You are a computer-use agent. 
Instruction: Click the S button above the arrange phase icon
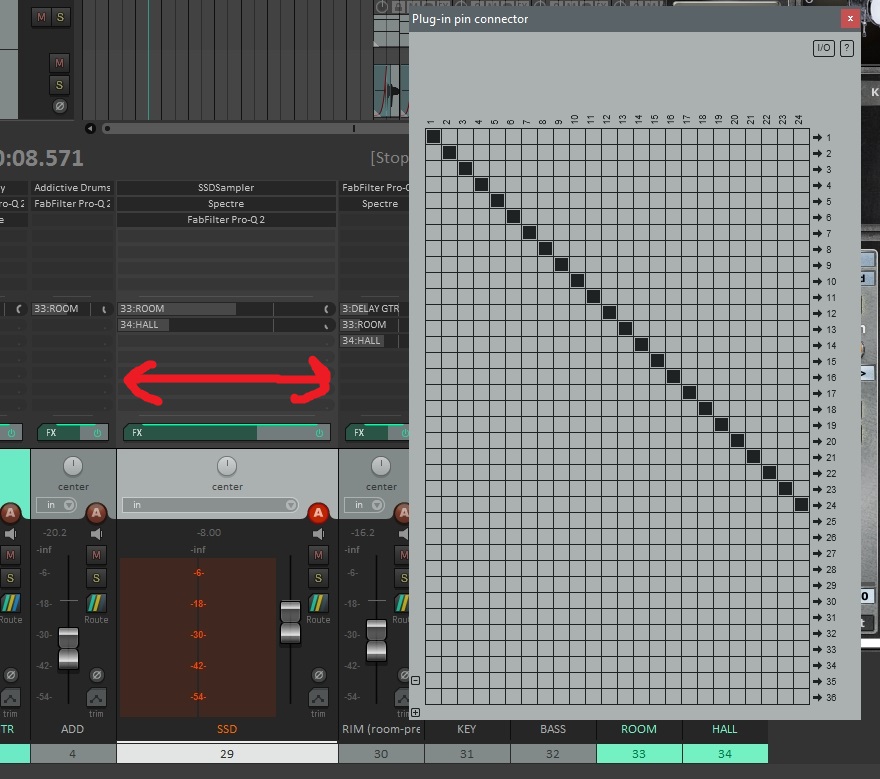click(59, 85)
